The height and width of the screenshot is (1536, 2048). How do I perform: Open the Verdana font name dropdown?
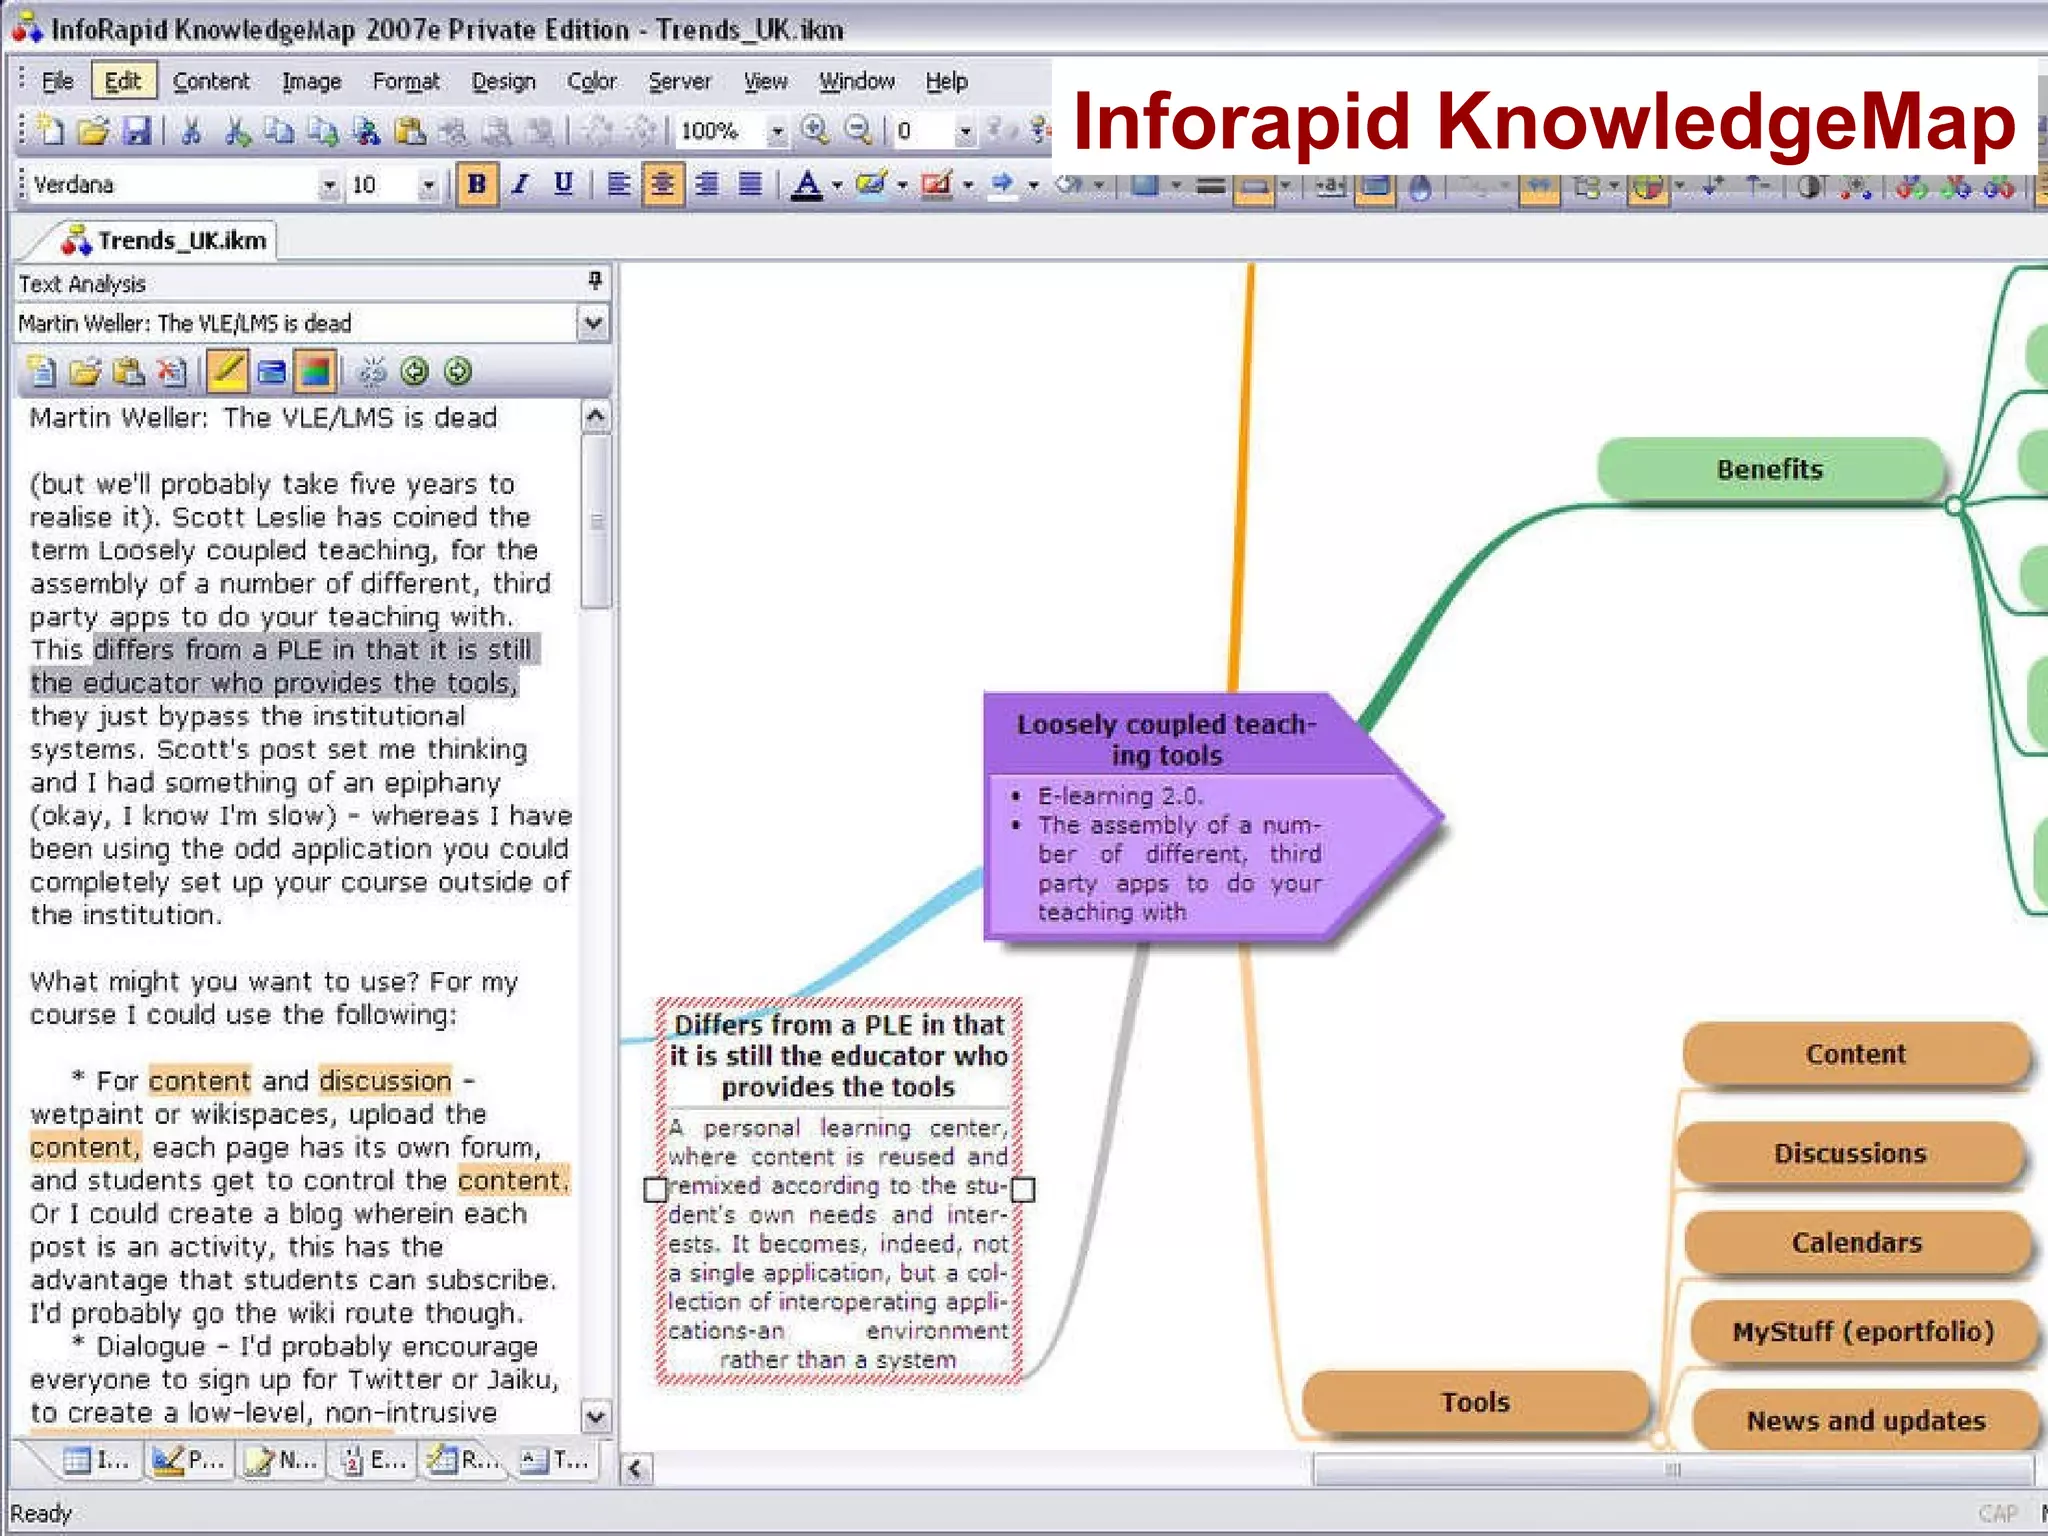[x=328, y=186]
